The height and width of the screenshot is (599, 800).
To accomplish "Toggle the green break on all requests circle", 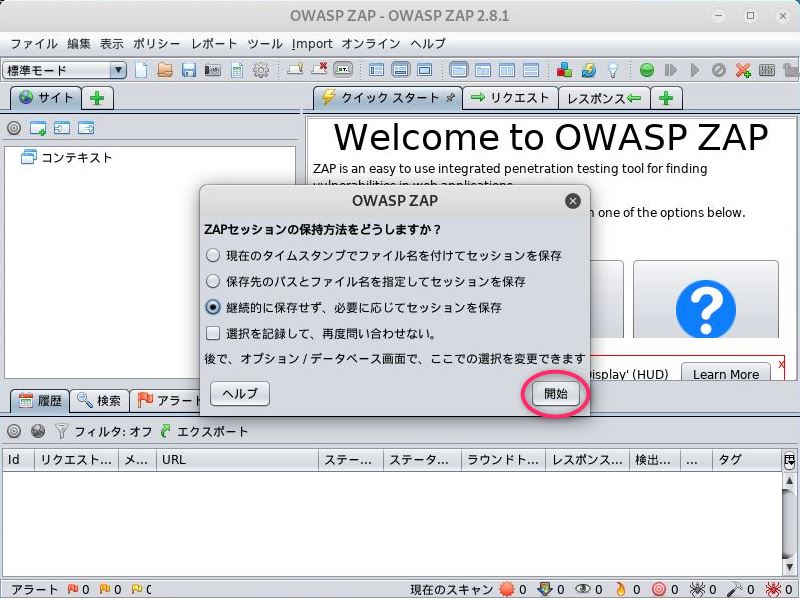I will (x=647, y=70).
